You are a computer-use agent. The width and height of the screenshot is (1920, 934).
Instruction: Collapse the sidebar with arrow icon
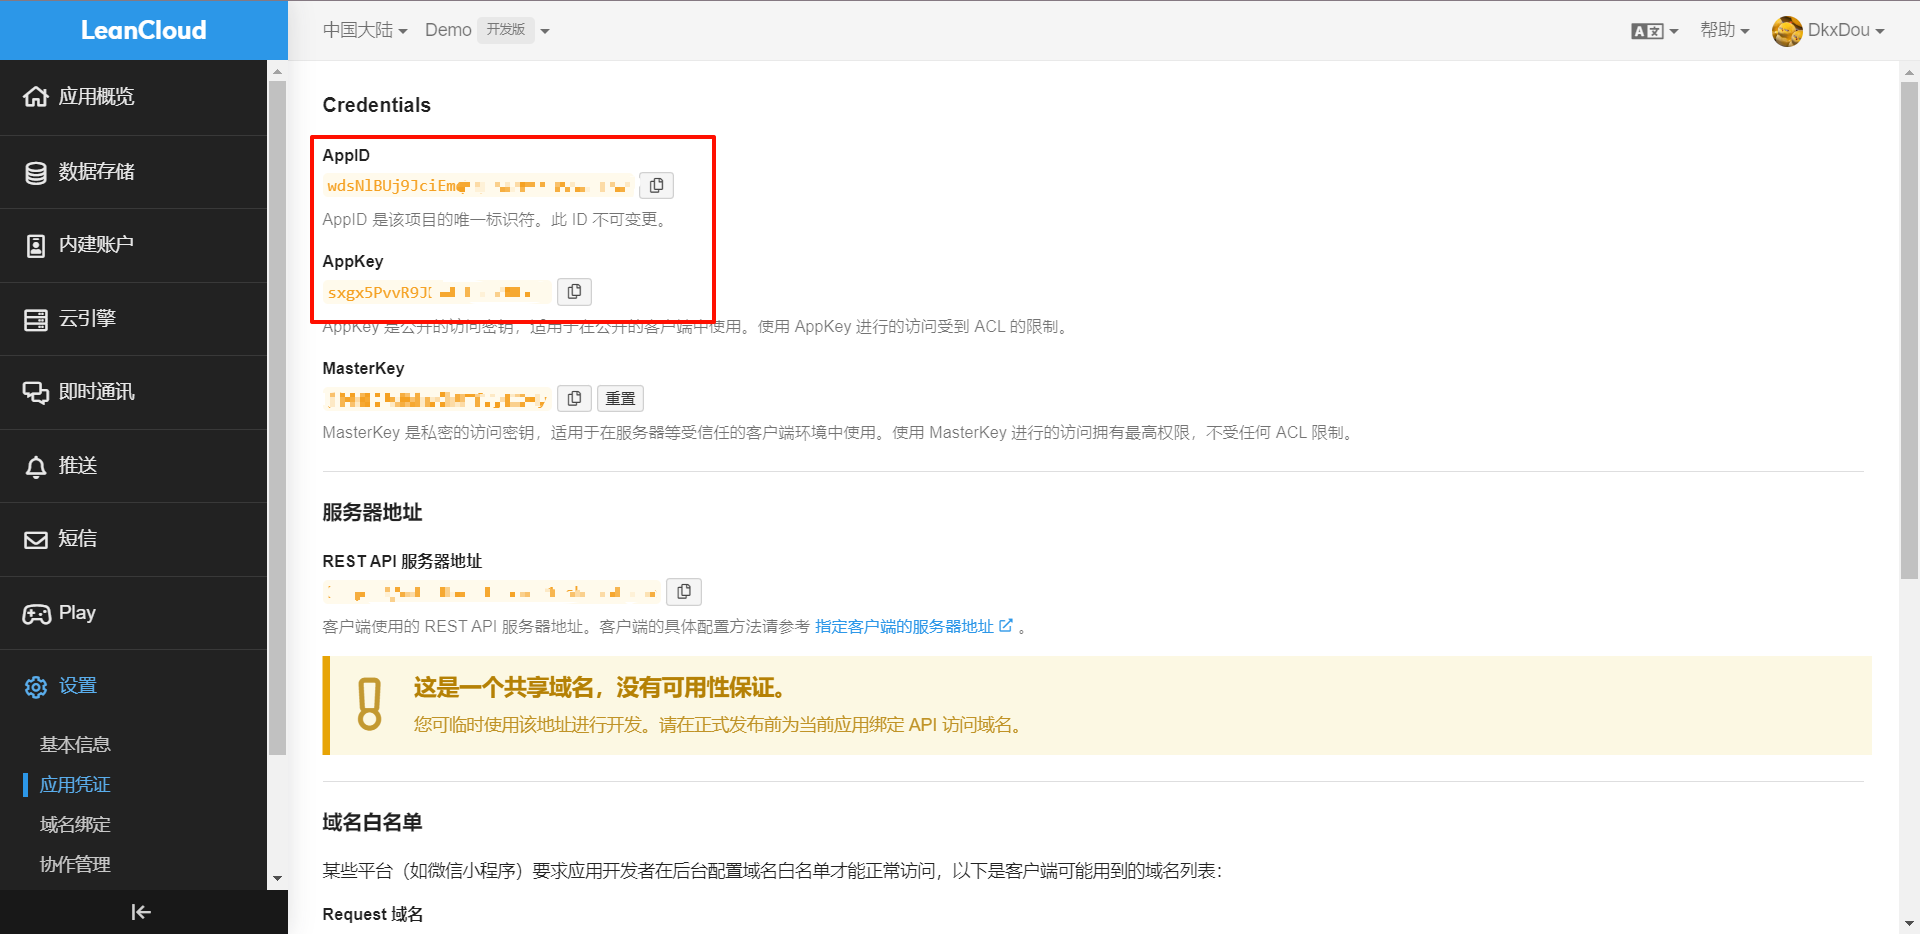click(x=141, y=912)
